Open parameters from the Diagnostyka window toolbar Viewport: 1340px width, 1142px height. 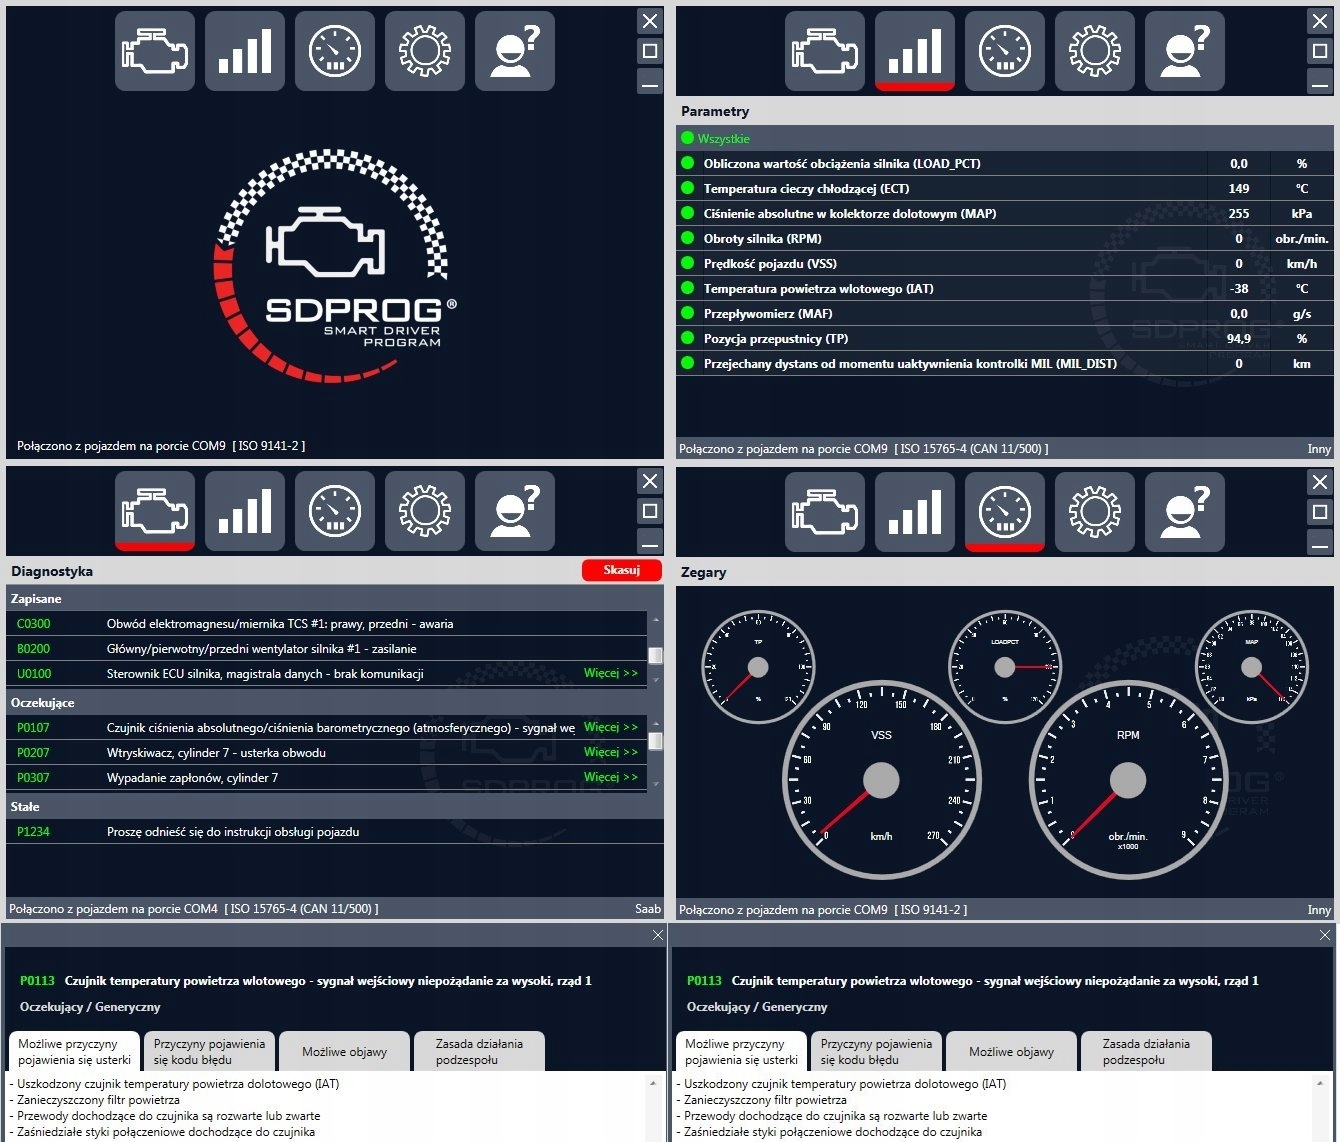click(x=245, y=511)
